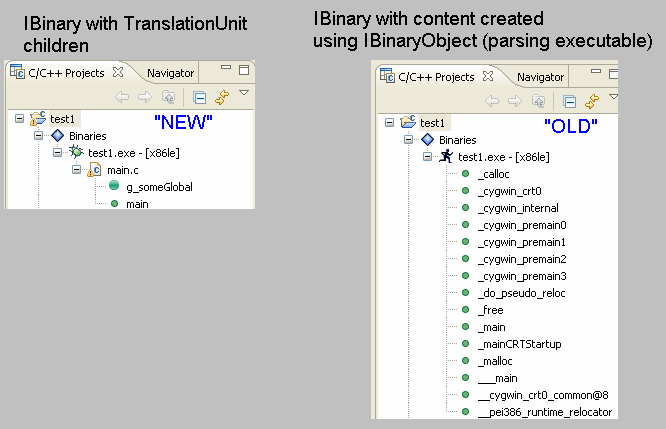666x429 pixels.
Task: Select _cygwin_premain1 symbol
Action: click(522, 243)
